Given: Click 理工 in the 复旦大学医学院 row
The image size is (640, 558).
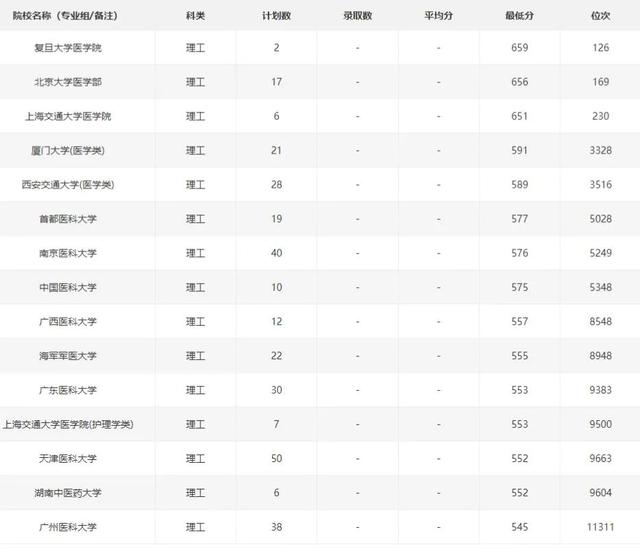Looking at the screenshot, I should (x=195, y=48).
